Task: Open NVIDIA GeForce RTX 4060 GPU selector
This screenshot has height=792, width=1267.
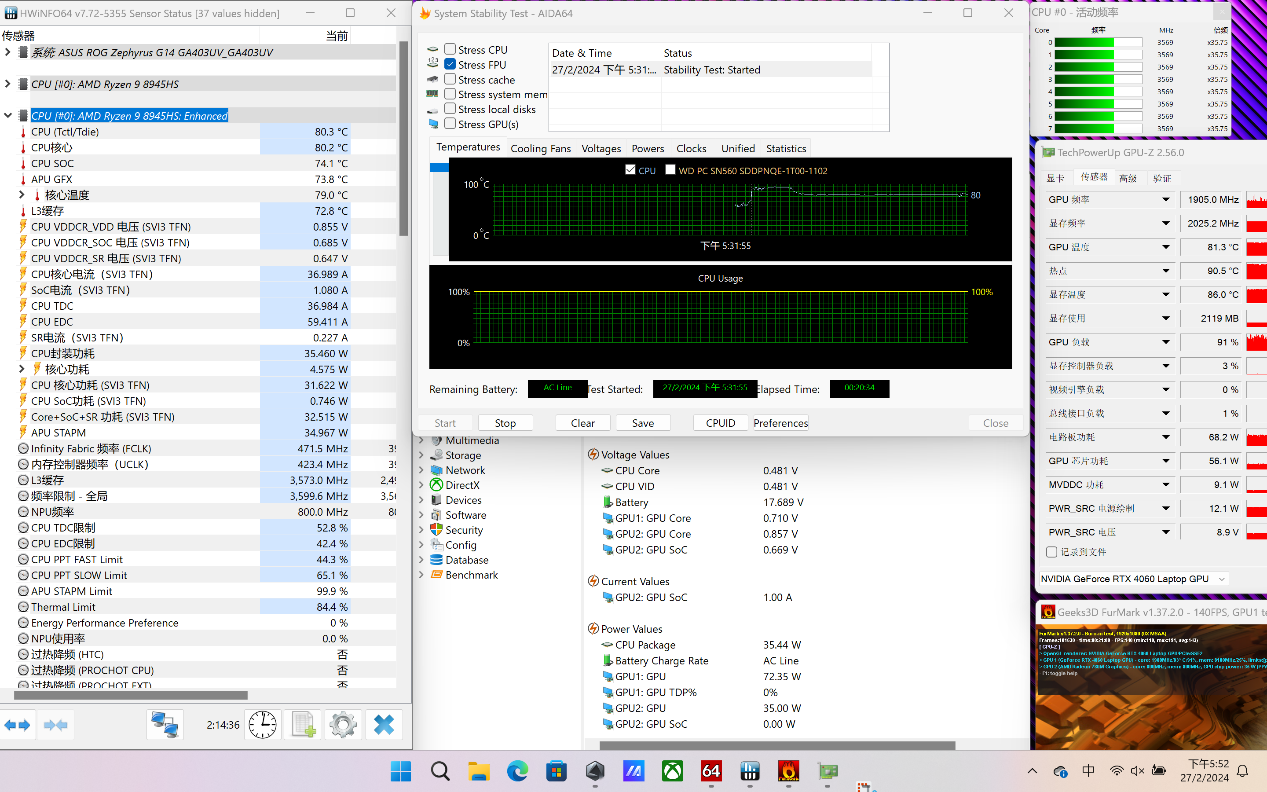Action: point(1133,579)
